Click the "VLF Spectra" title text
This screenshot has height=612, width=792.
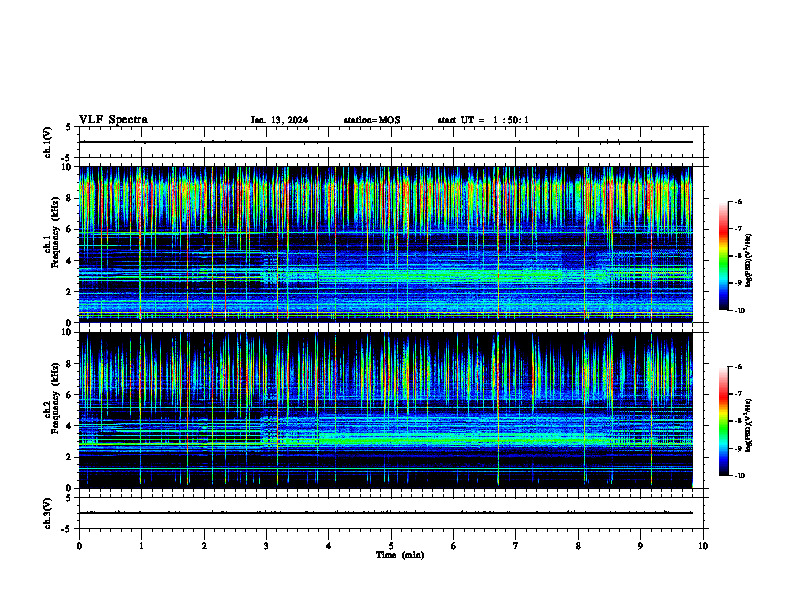pos(113,120)
